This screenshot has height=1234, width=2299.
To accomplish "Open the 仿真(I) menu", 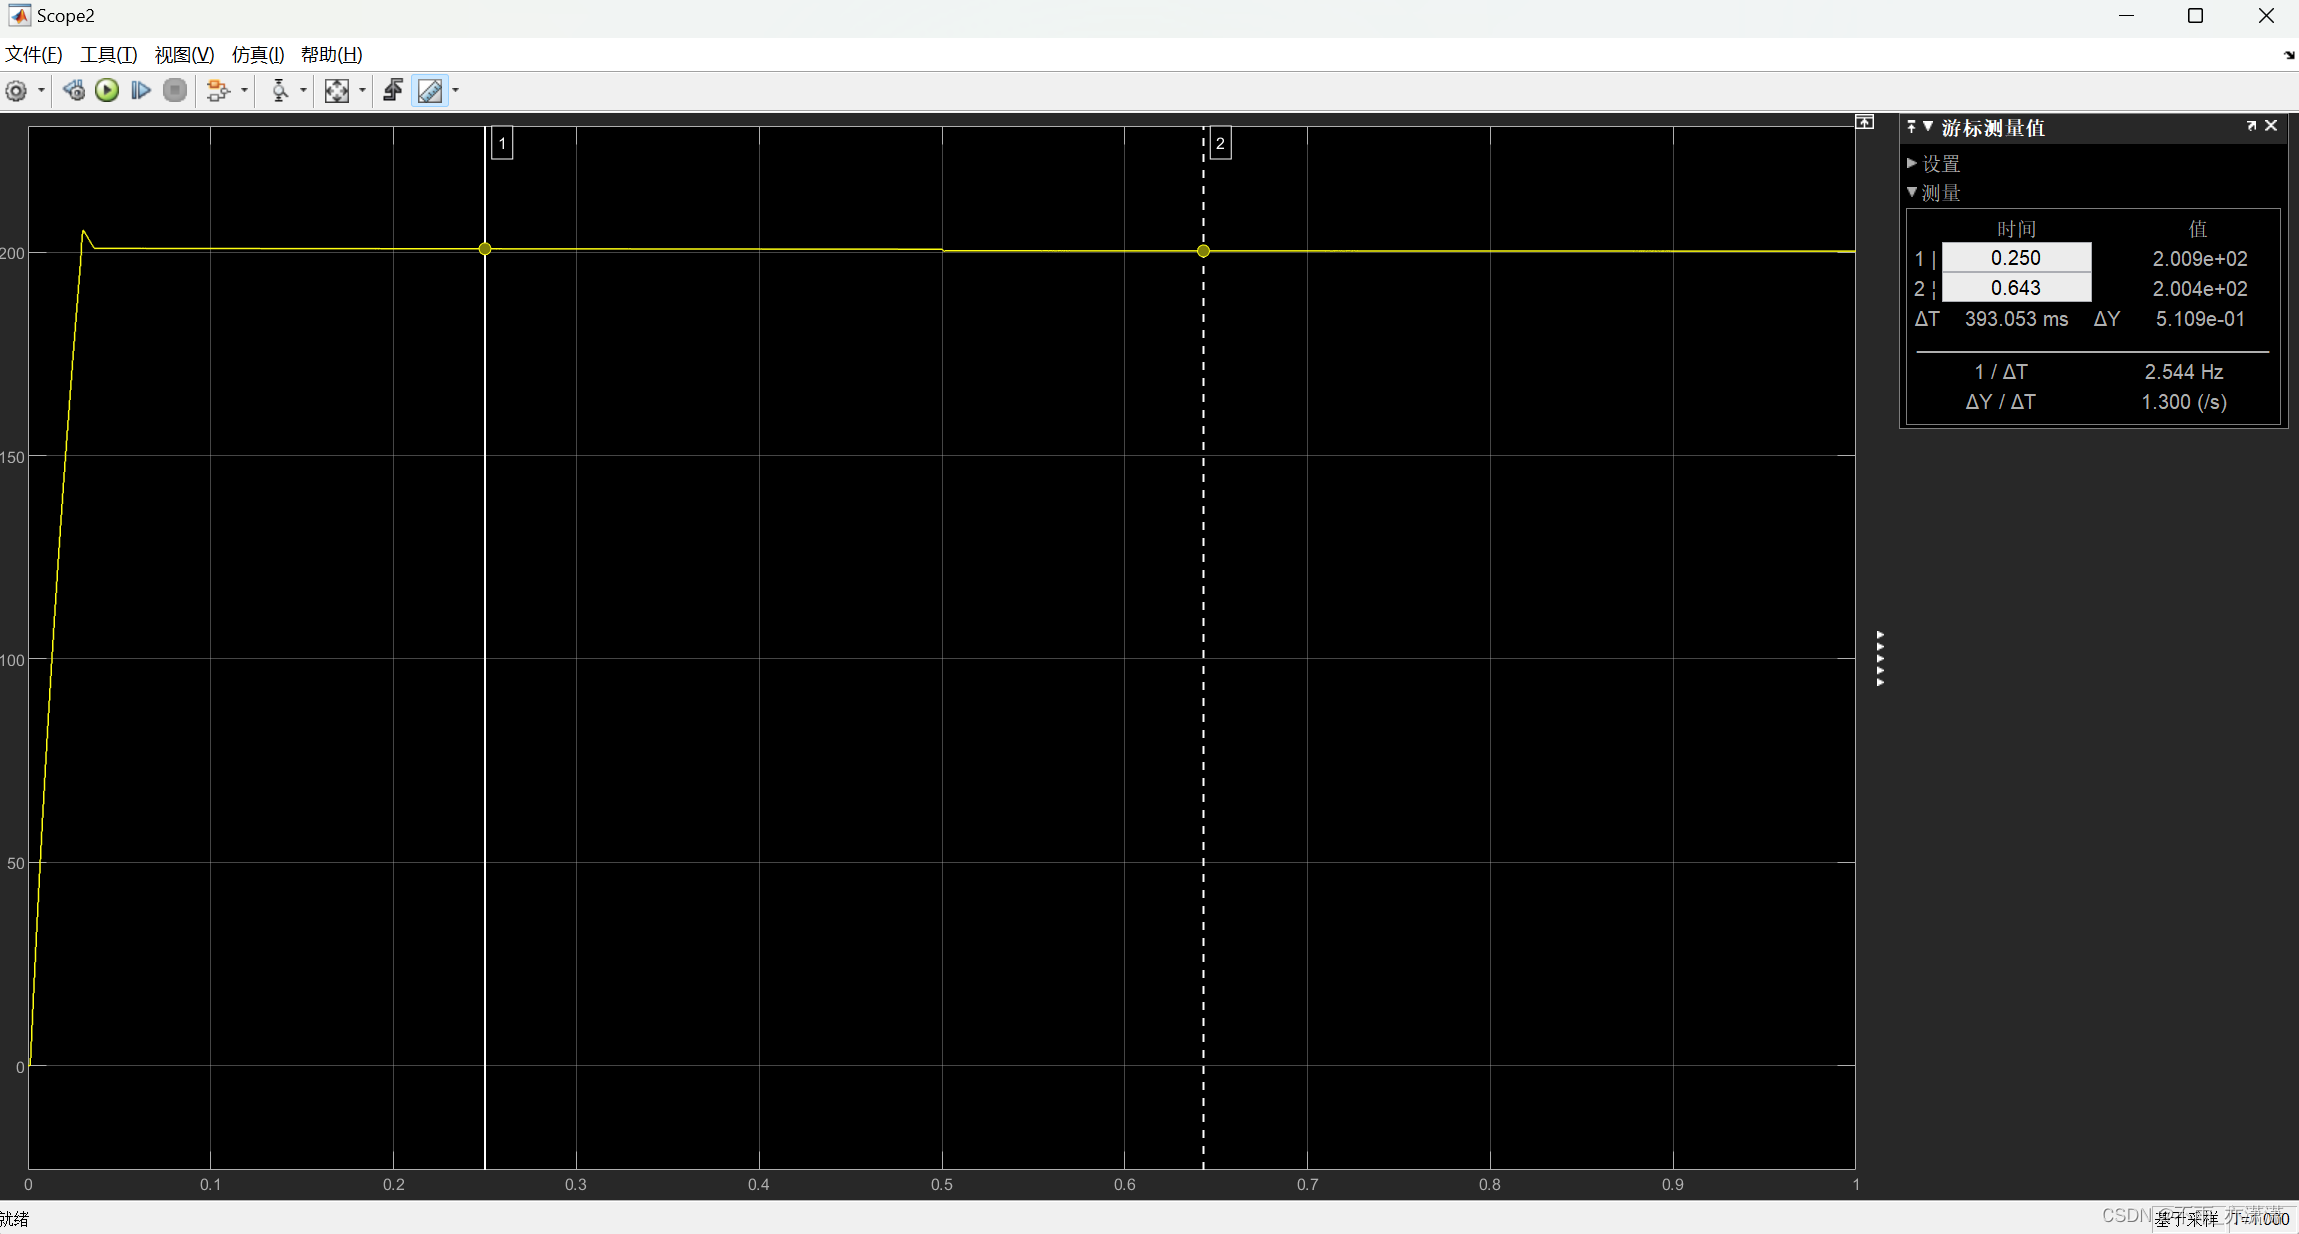I will pyautogui.click(x=258, y=54).
